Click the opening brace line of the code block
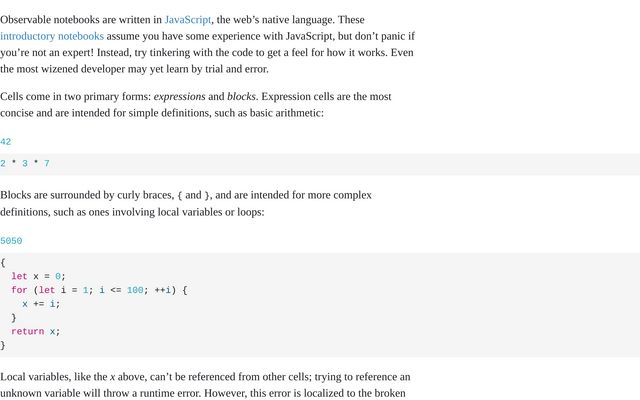The width and height of the screenshot is (640, 400). (3, 262)
